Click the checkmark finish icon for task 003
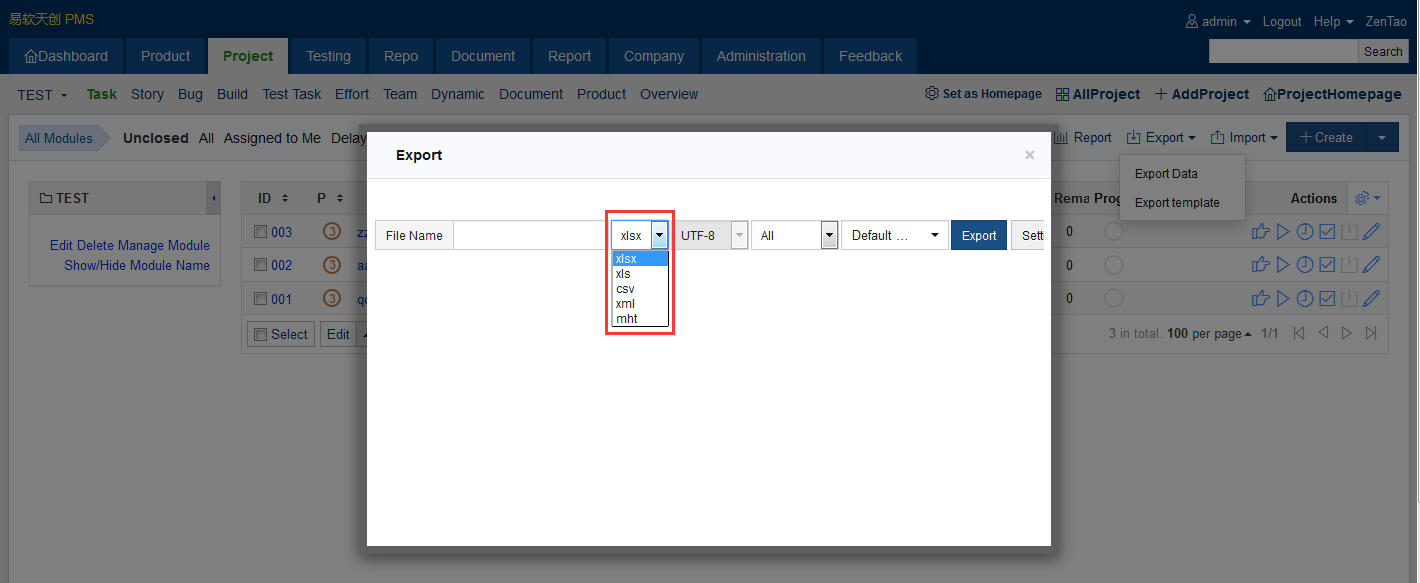The image size is (1420, 583). 1327,232
